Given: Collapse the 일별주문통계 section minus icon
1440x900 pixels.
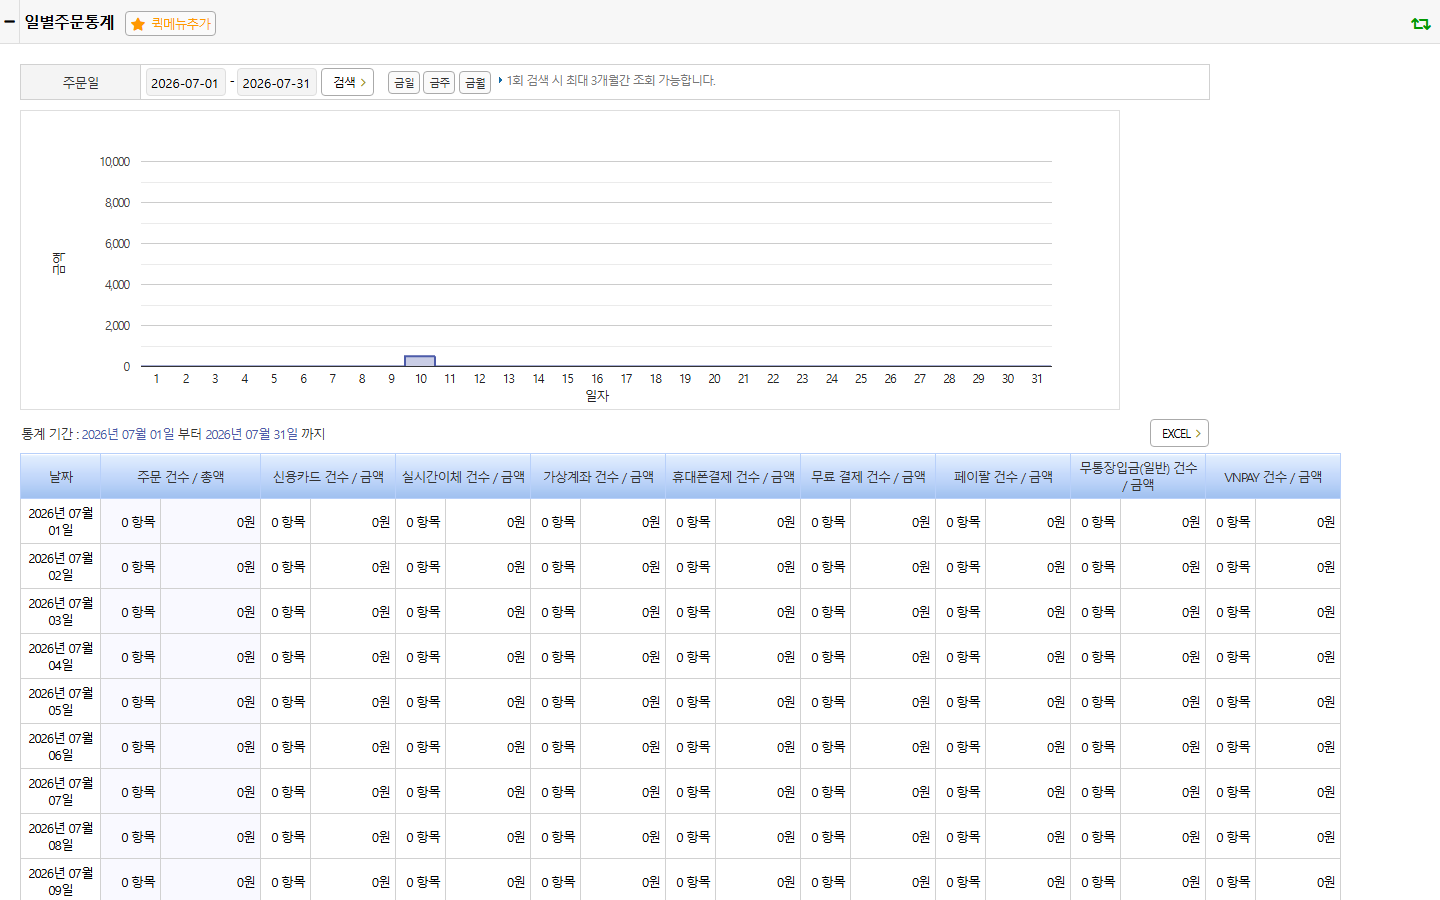Looking at the screenshot, I should (9, 22).
